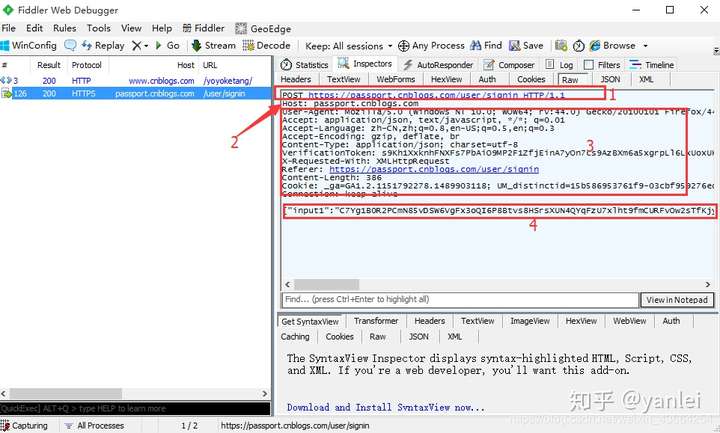Click the Replay toolbar button
This screenshot has height=433, width=720.
coord(103,45)
